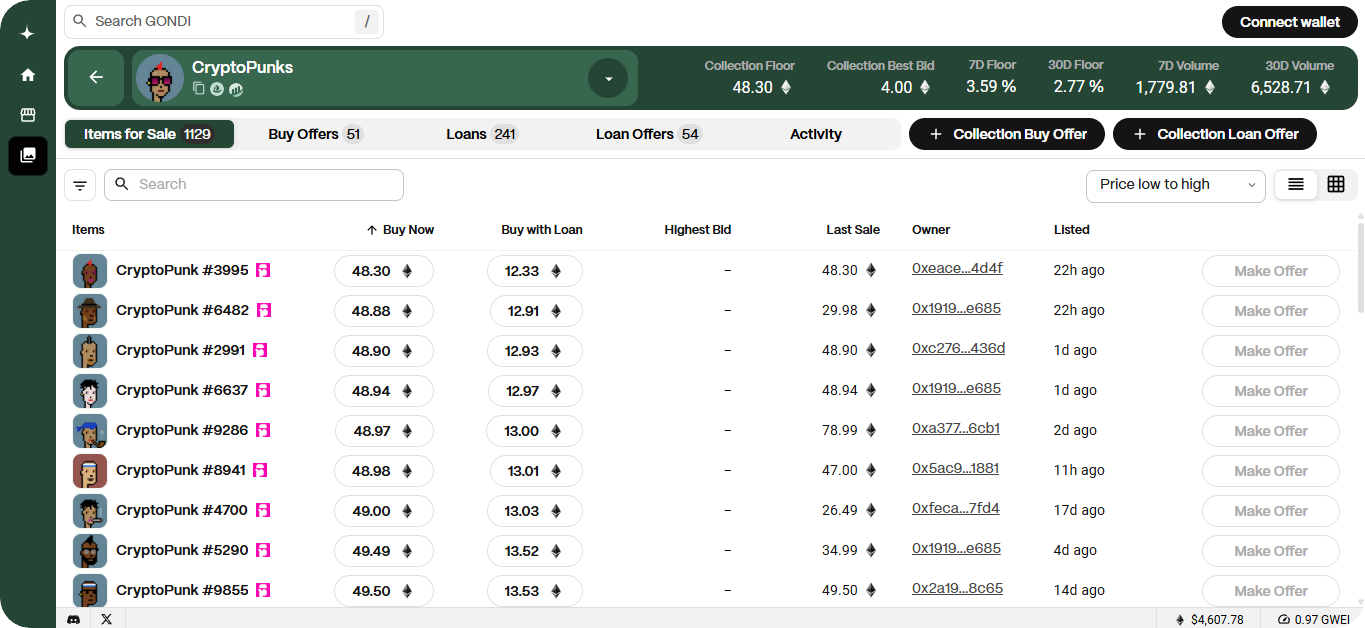Click the Connect wallet button
Image resolution: width=1365 pixels, height=628 pixels.
pyautogui.click(x=1289, y=22)
